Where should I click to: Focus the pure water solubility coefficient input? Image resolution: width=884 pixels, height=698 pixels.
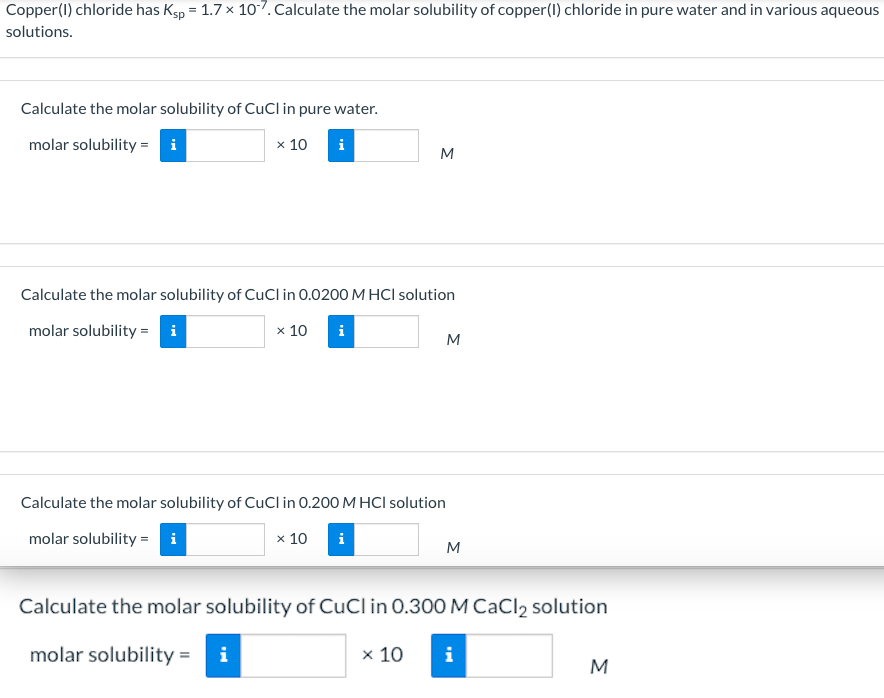click(x=226, y=145)
